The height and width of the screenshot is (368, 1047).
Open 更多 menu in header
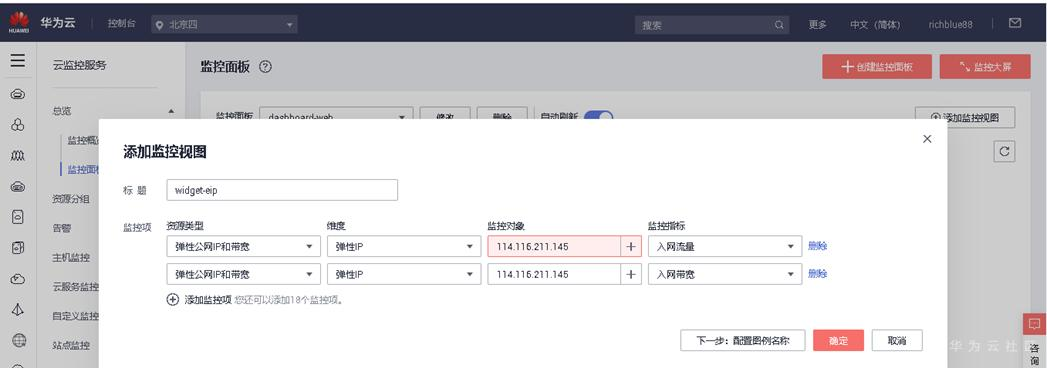pos(818,25)
